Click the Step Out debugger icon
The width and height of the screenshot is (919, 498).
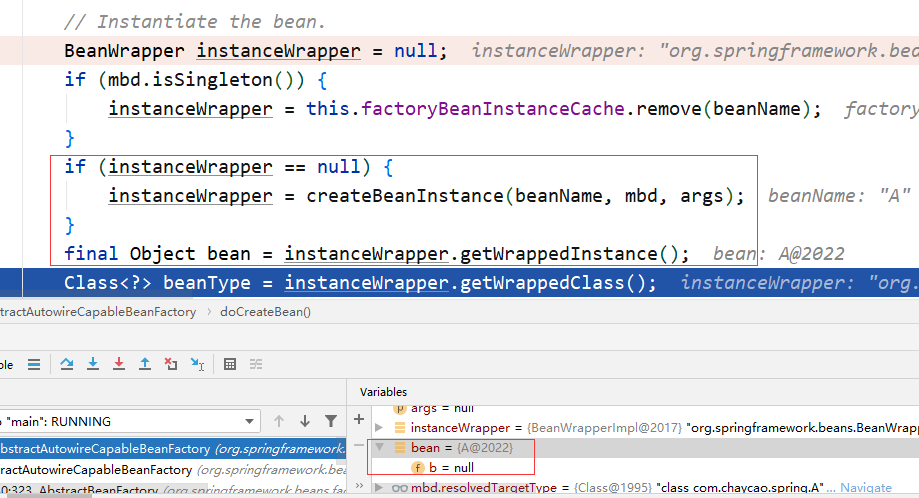[x=145, y=364]
